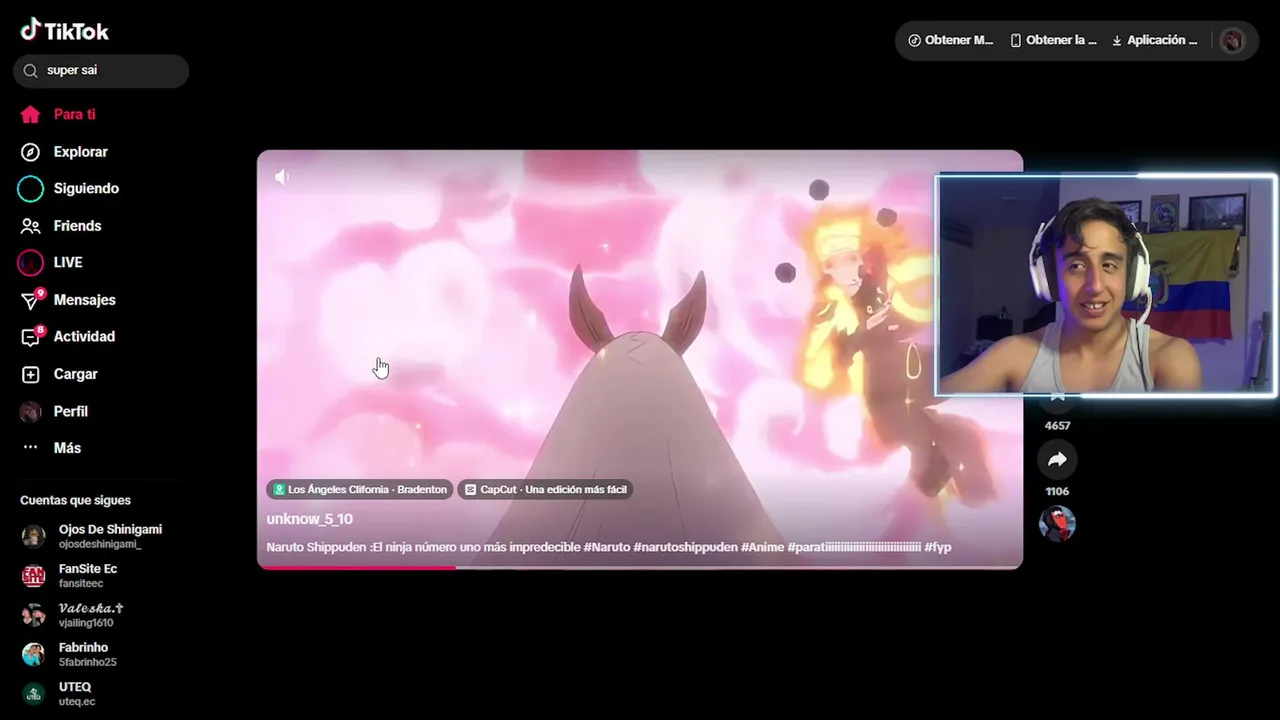Toggle video mute speaker icon
This screenshot has width=1280, height=720.
coord(282,177)
